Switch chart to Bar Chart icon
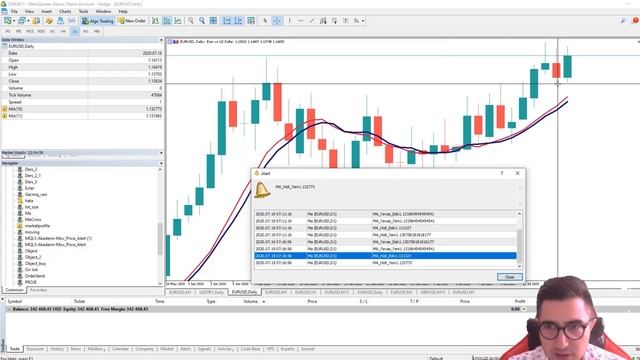The image size is (640, 360). click(156, 20)
